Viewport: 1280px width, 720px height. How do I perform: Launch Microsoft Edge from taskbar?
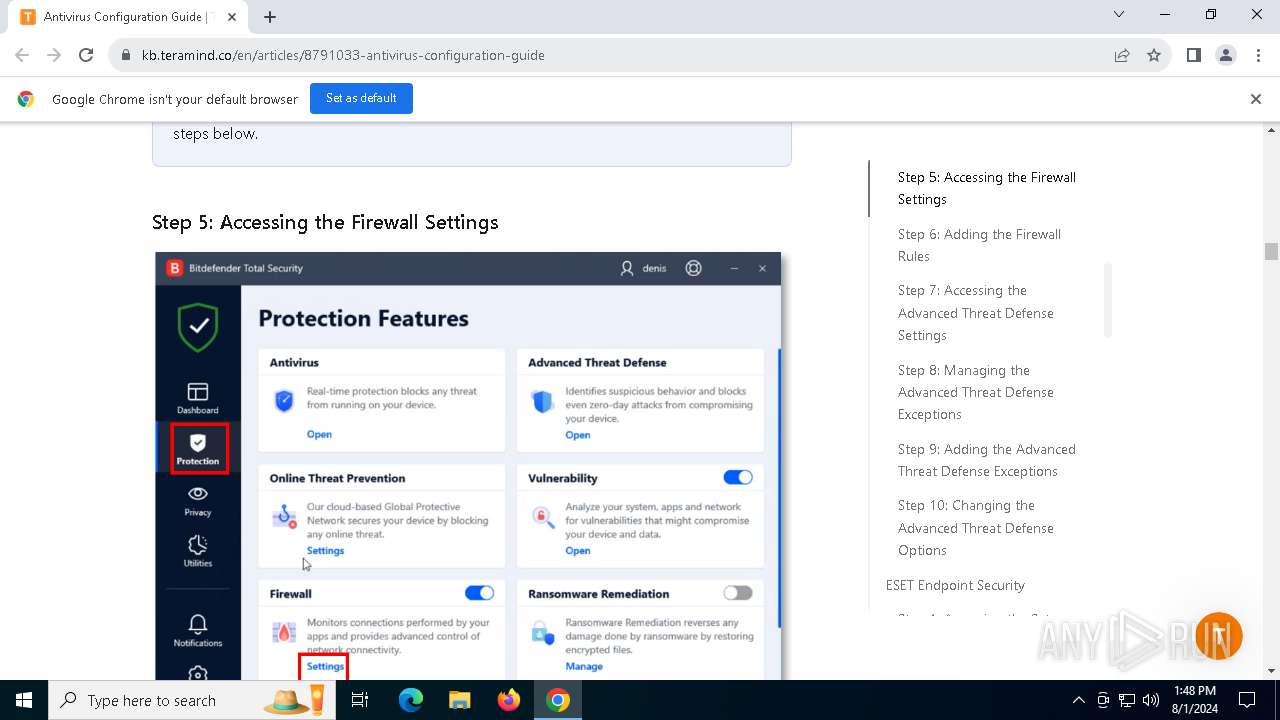click(411, 700)
